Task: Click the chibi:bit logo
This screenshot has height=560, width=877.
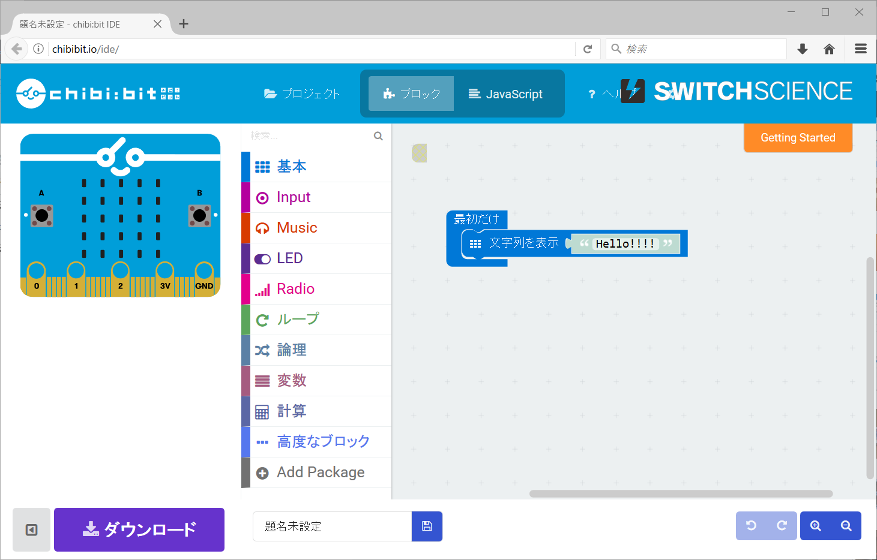Action: click(98, 93)
